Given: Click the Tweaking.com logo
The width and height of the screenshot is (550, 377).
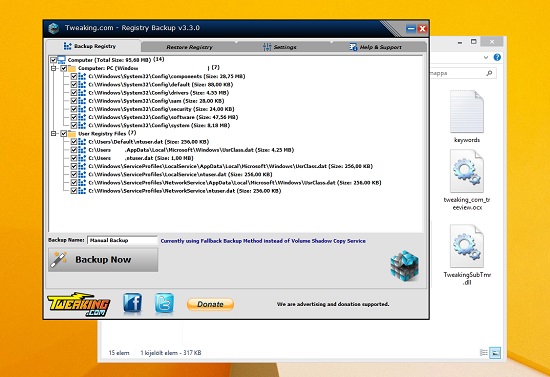Looking at the screenshot, I should point(79,304).
